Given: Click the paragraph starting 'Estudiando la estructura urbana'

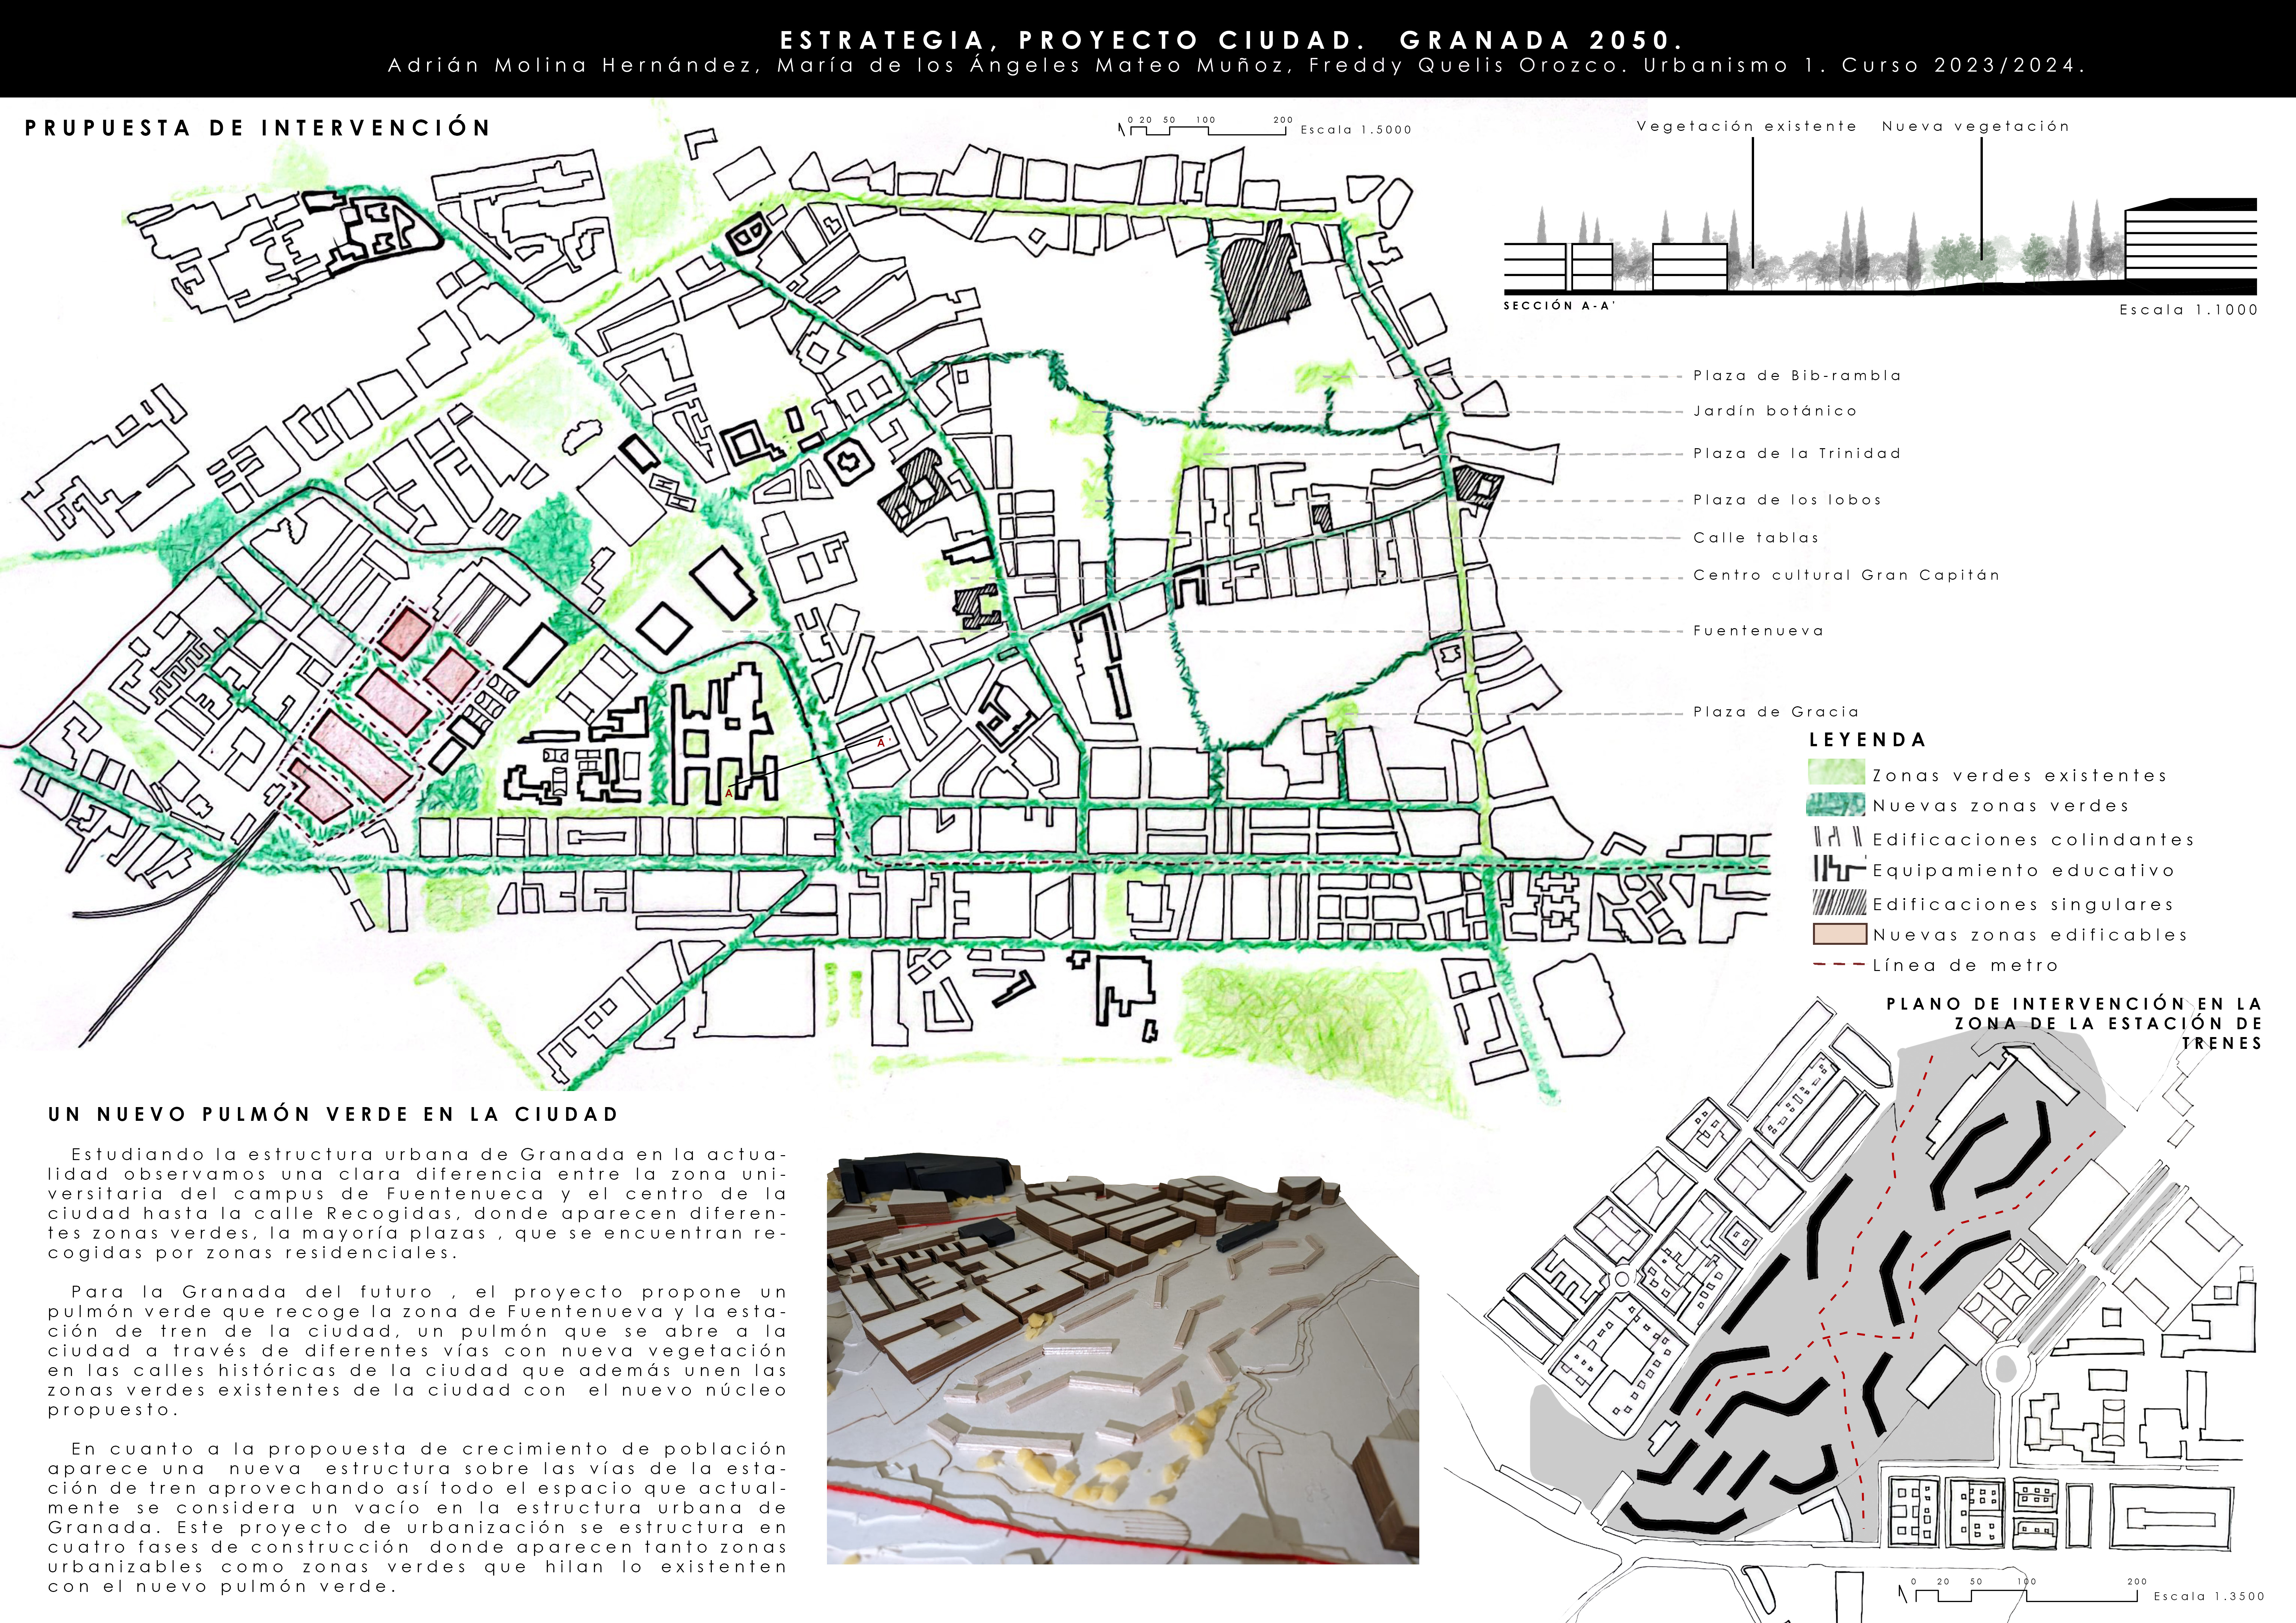Looking at the screenshot, I should tap(417, 1203).
